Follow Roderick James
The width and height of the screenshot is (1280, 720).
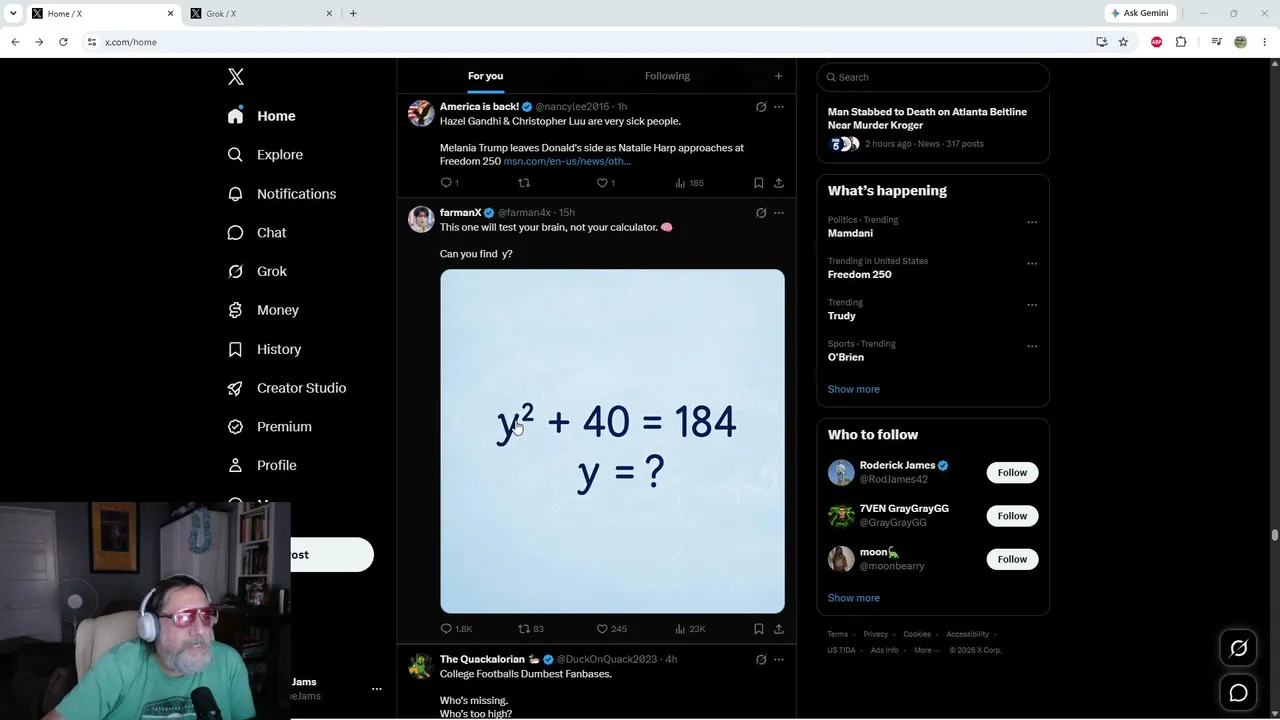pos(1012,473)
